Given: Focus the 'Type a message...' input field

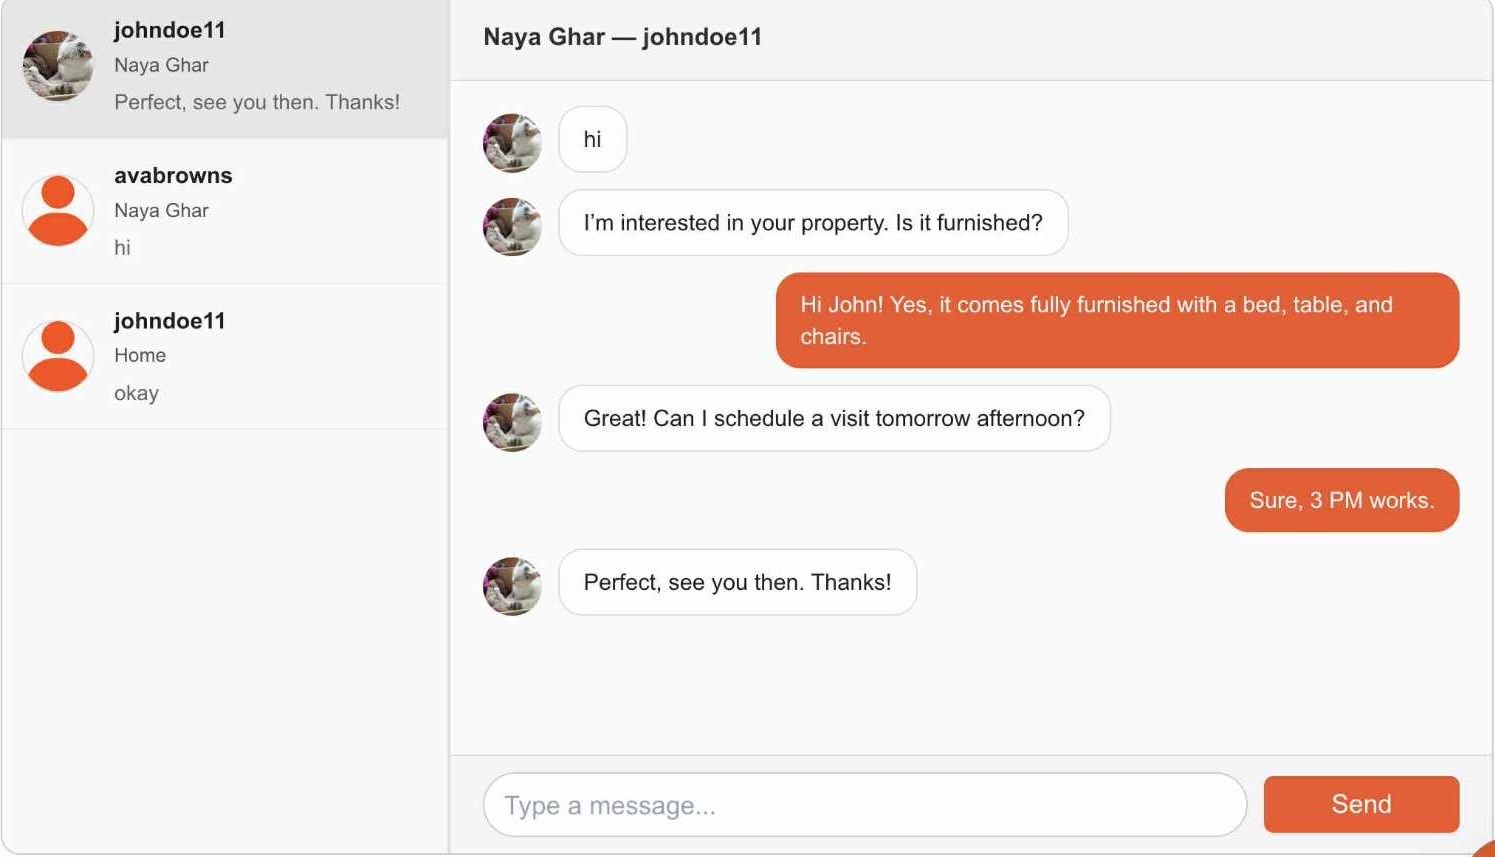Looking at the screenshot, I should pyautogui.click(x=865, y=804).
